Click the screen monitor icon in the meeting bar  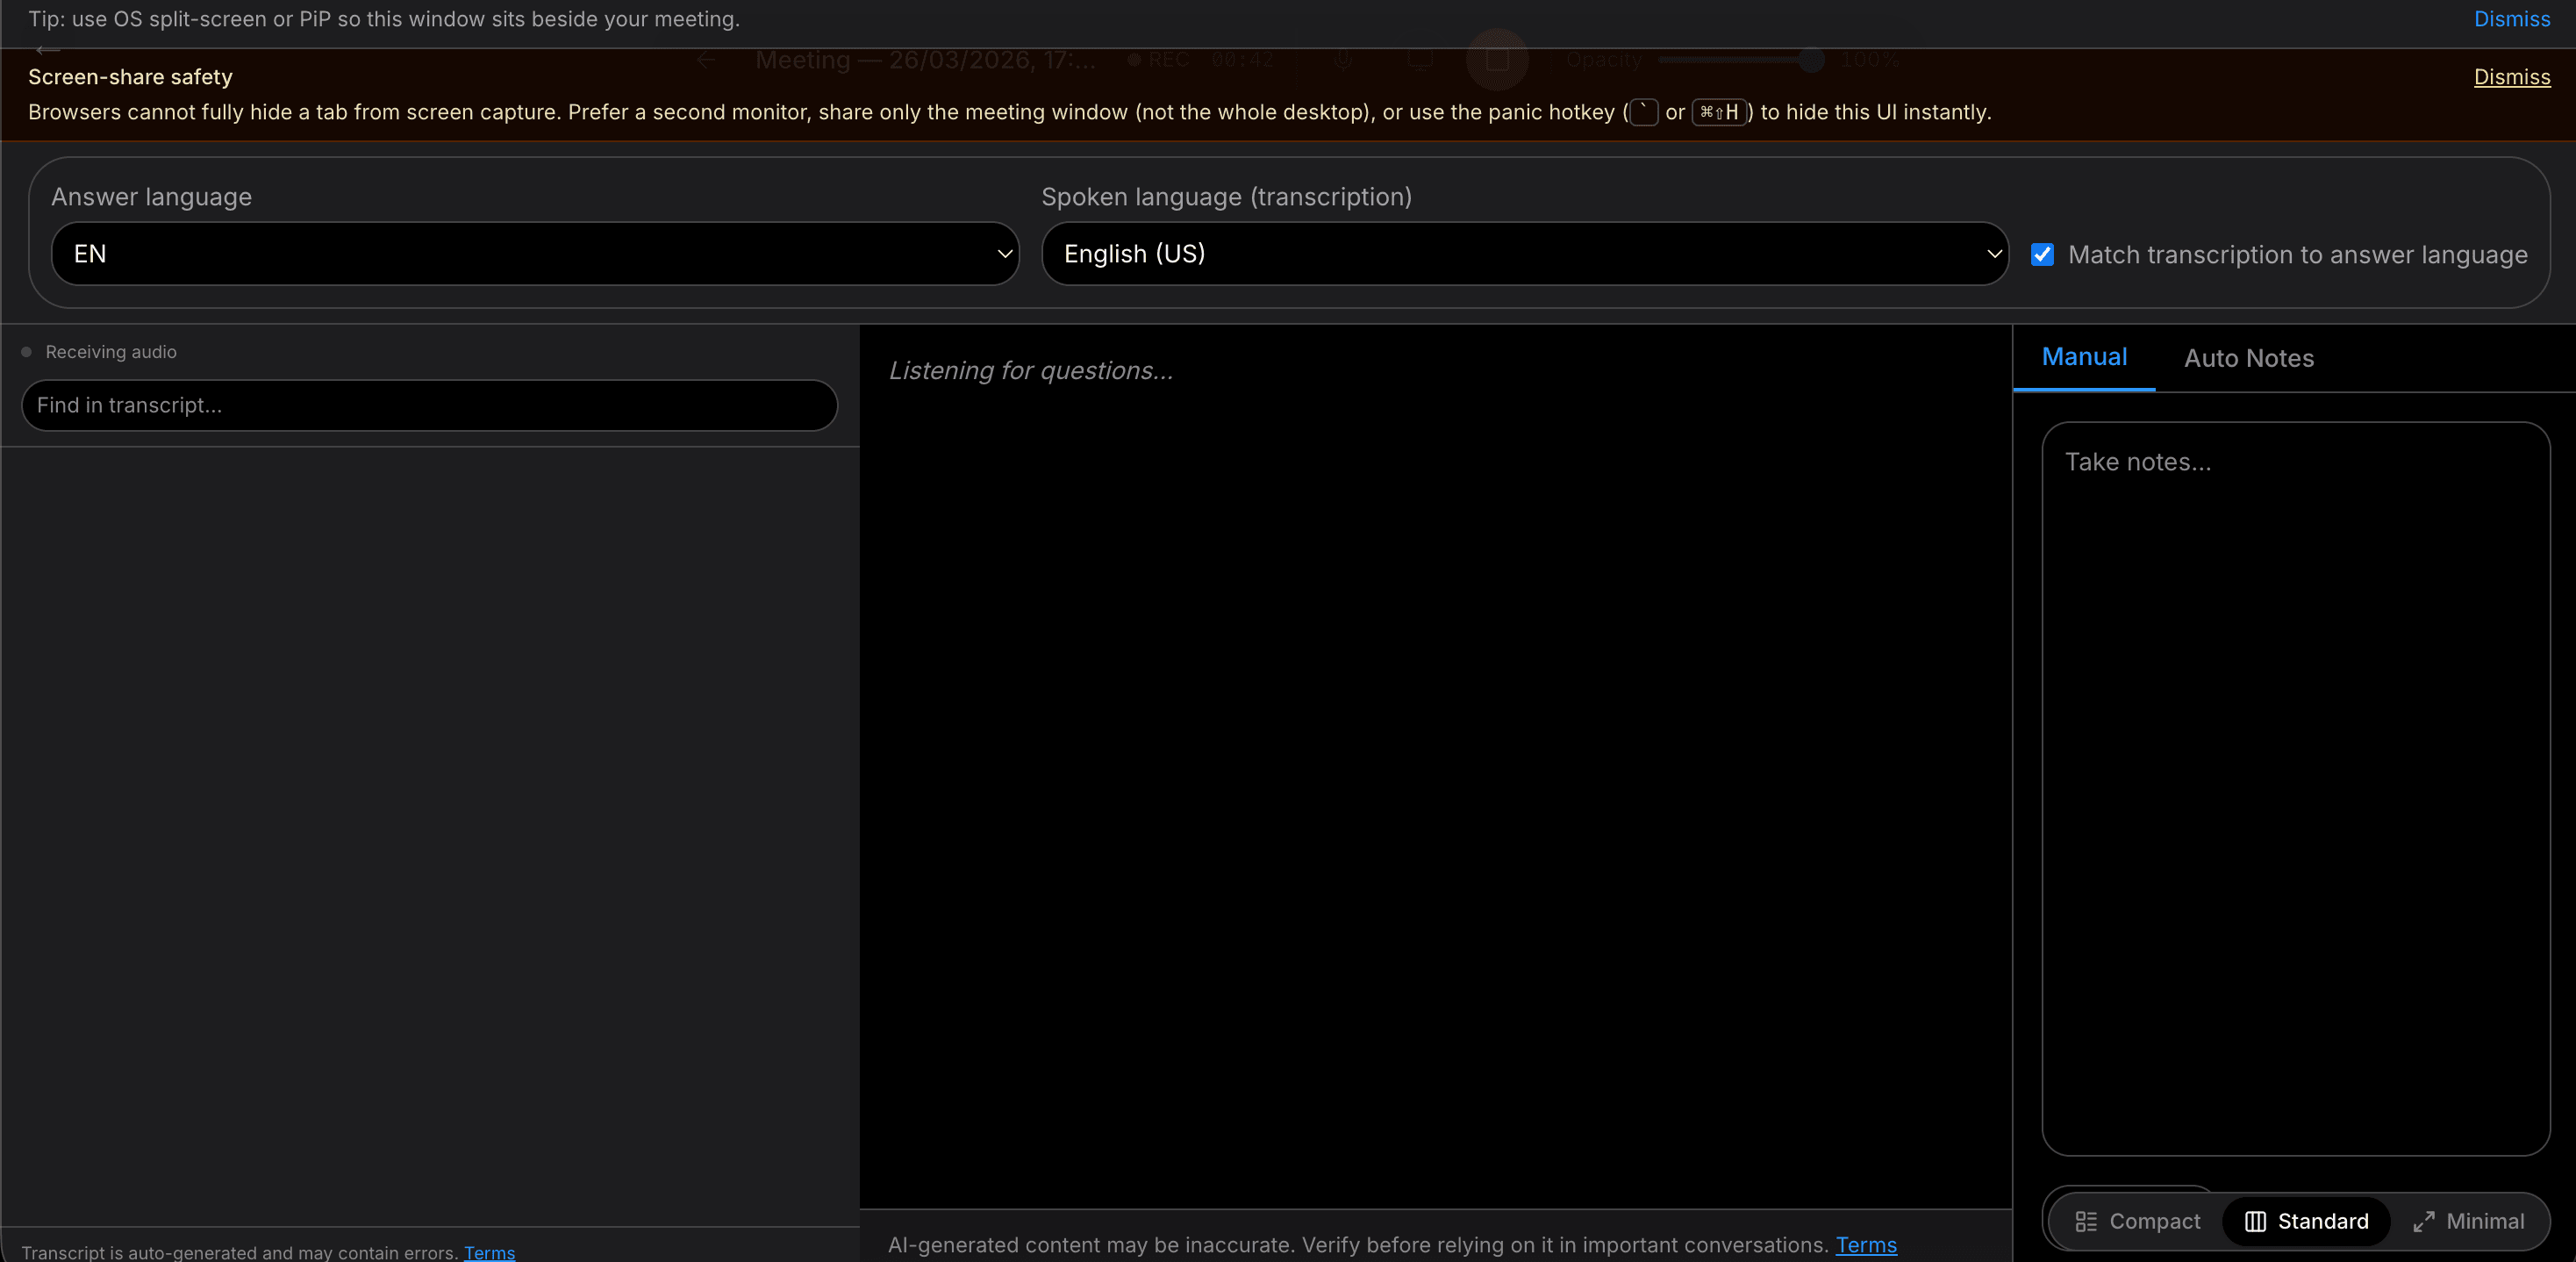1420,60
